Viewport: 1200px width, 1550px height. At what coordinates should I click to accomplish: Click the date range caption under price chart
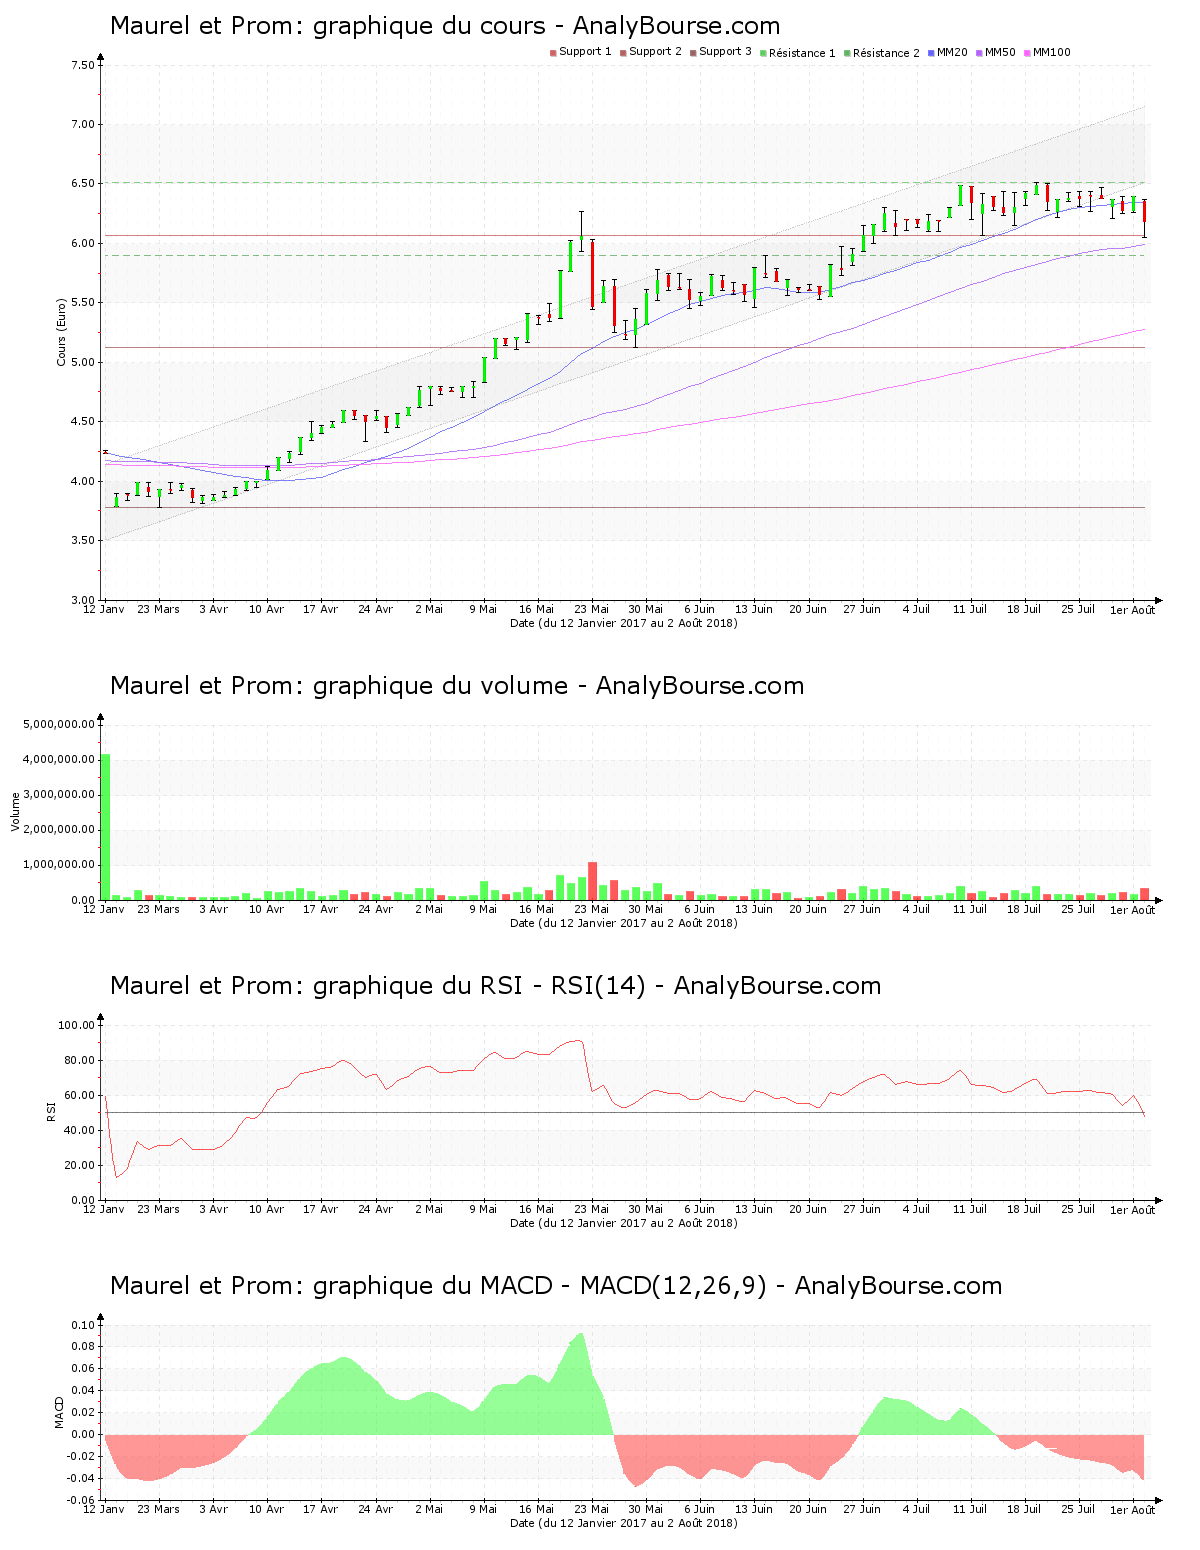tap(624, 623)
